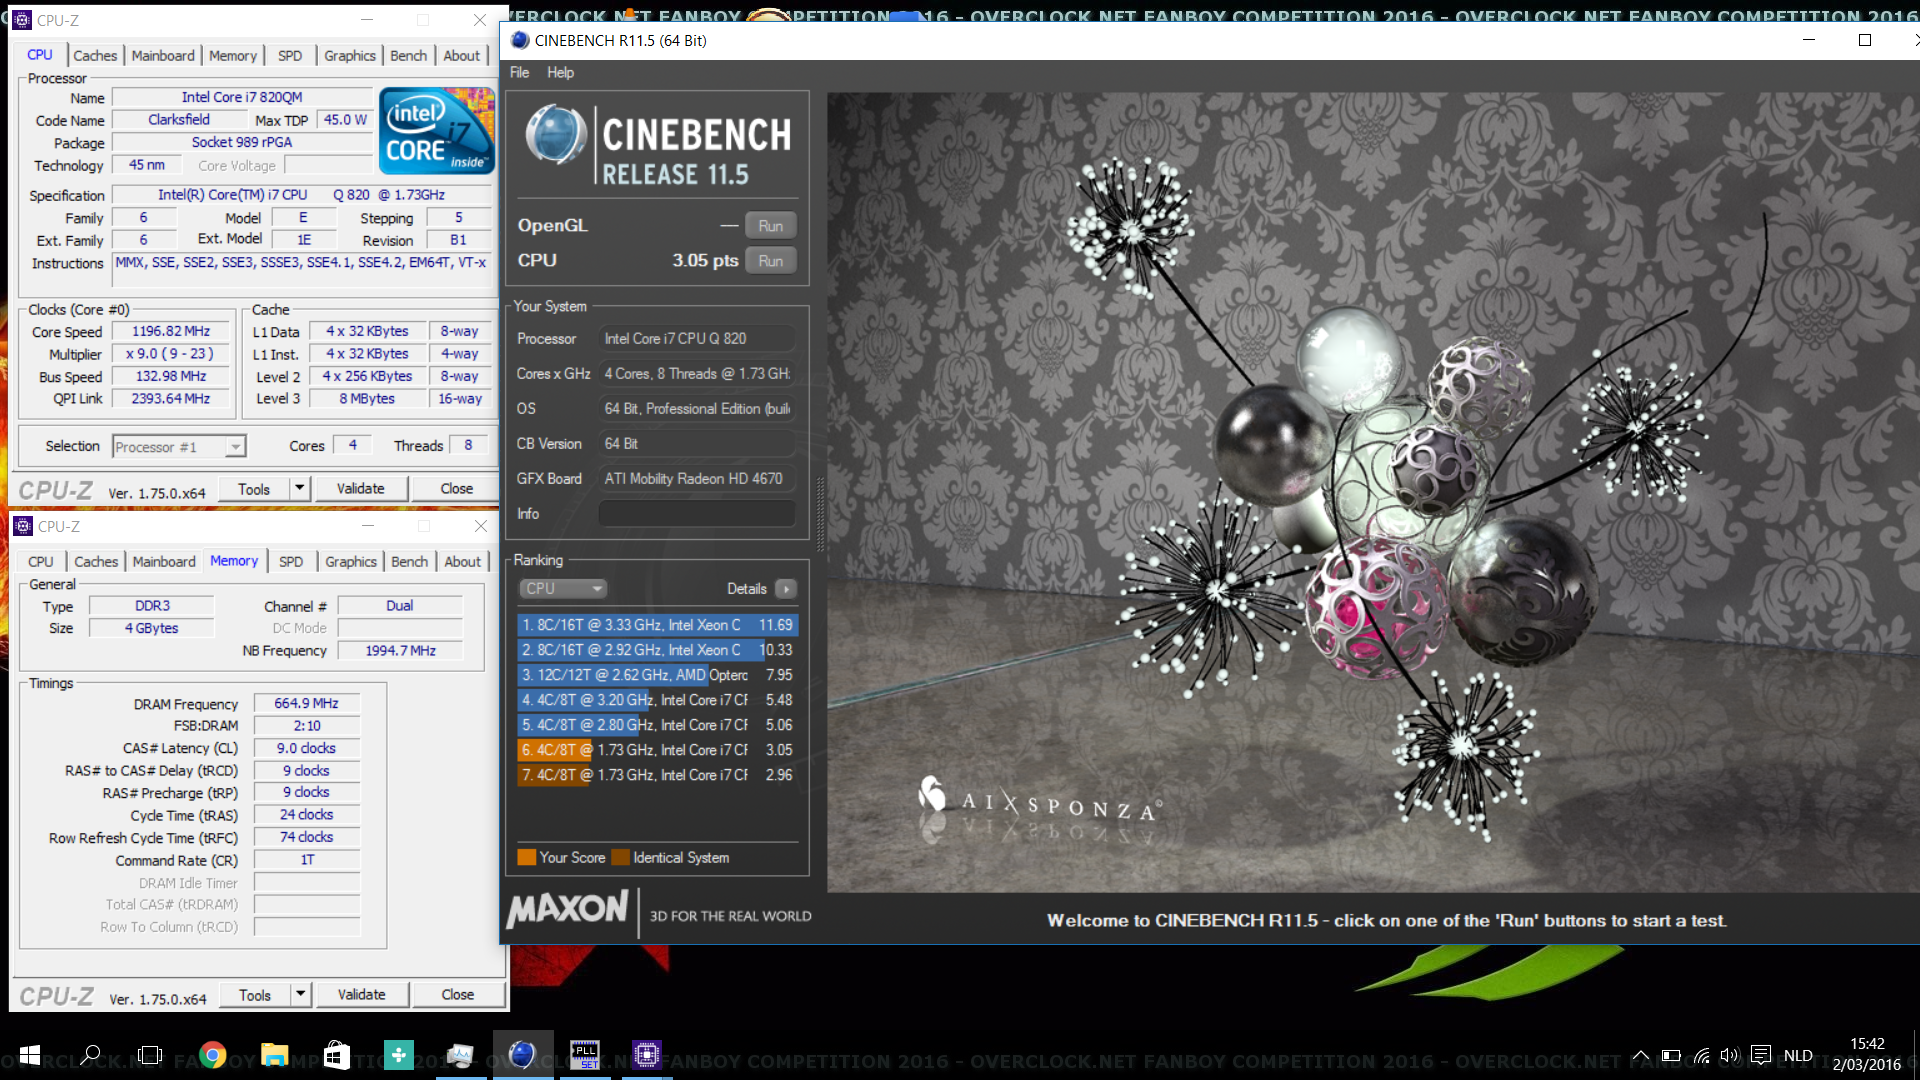Viewport: 1920px width, 1080px height.
Task: Expand Tools dropdown arrow in upper CPU-Z
Action: (299, 488)
